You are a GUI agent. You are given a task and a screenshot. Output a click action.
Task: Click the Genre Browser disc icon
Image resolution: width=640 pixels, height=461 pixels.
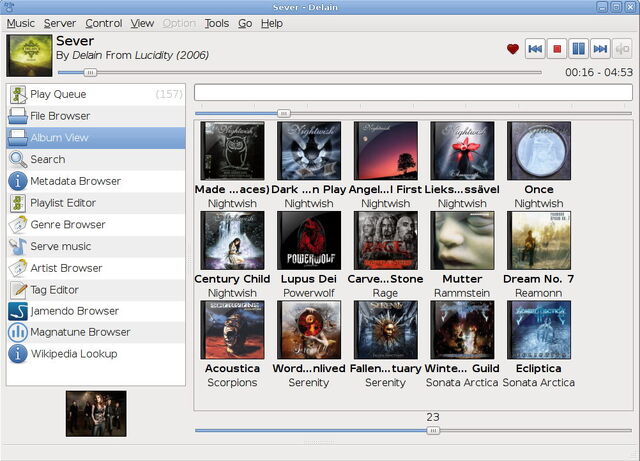[x=18, y=225]
